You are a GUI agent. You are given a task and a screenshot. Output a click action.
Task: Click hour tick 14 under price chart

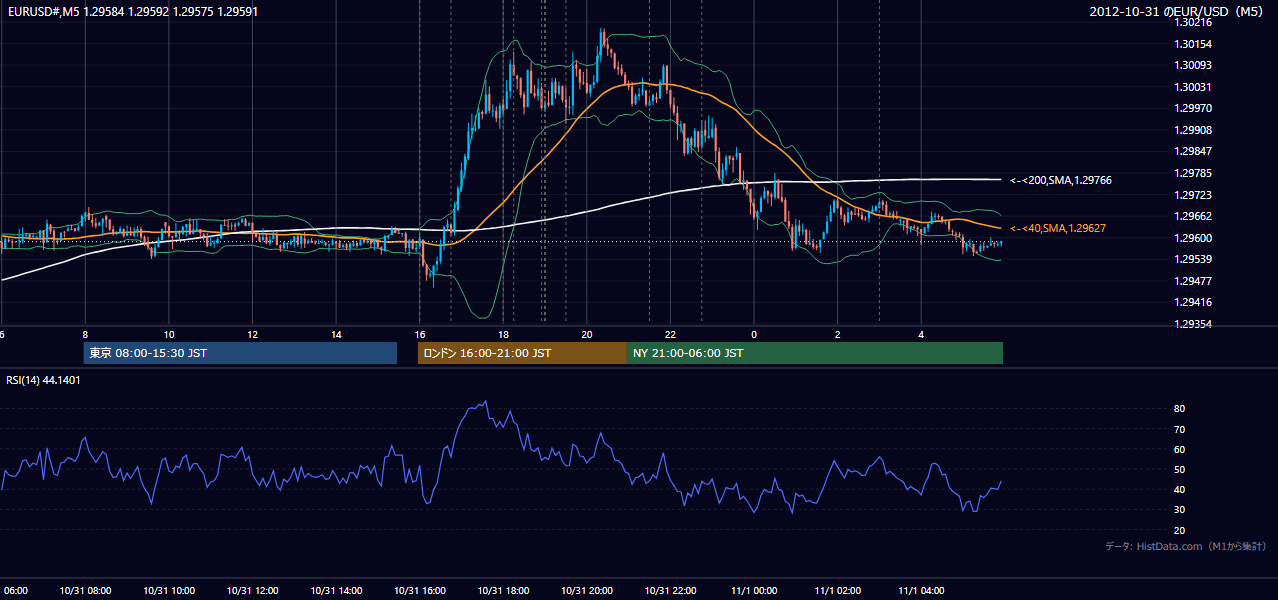[x=336, y=334]
